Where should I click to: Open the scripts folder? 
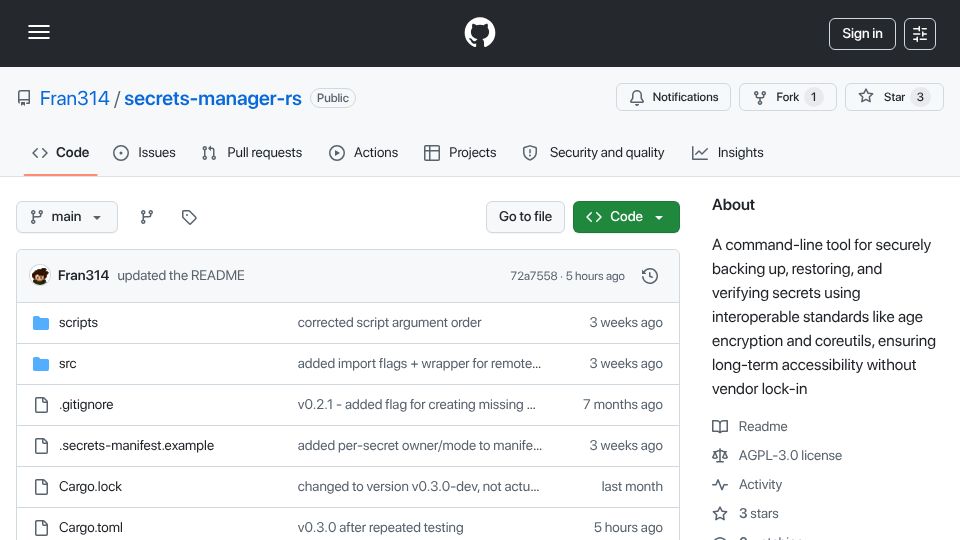click(x=78, y=323)
